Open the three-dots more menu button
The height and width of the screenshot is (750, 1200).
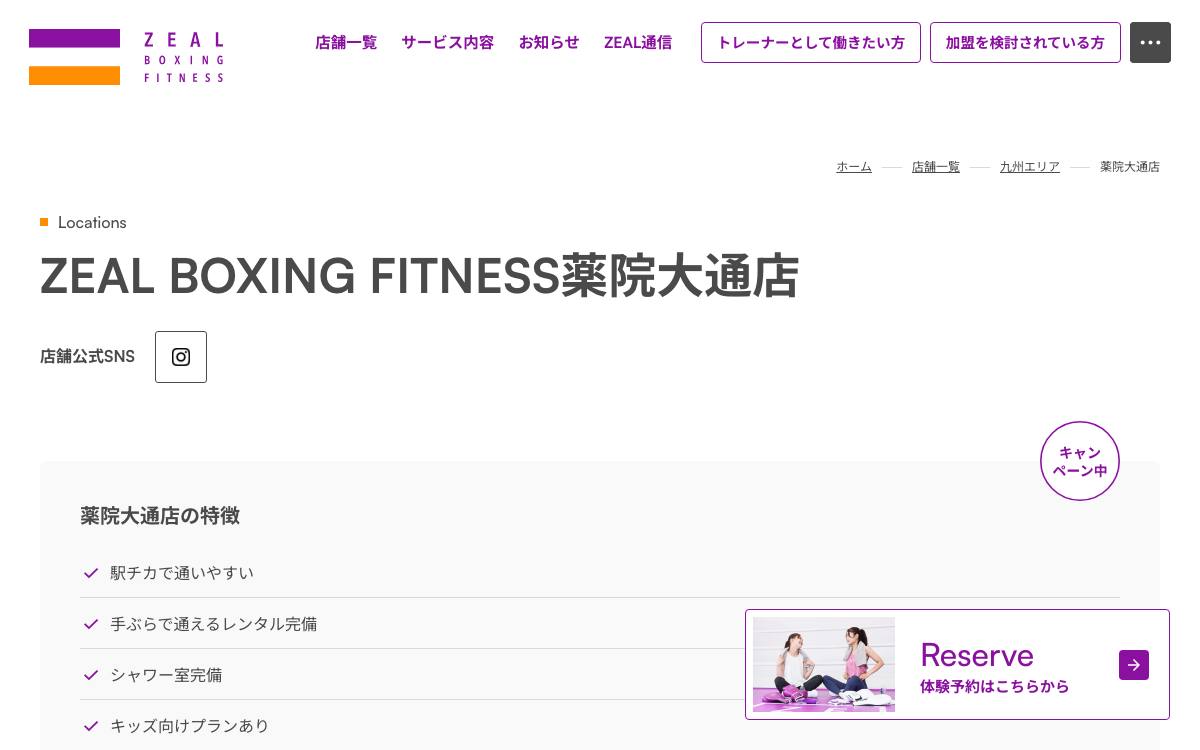click(1150, 43)
